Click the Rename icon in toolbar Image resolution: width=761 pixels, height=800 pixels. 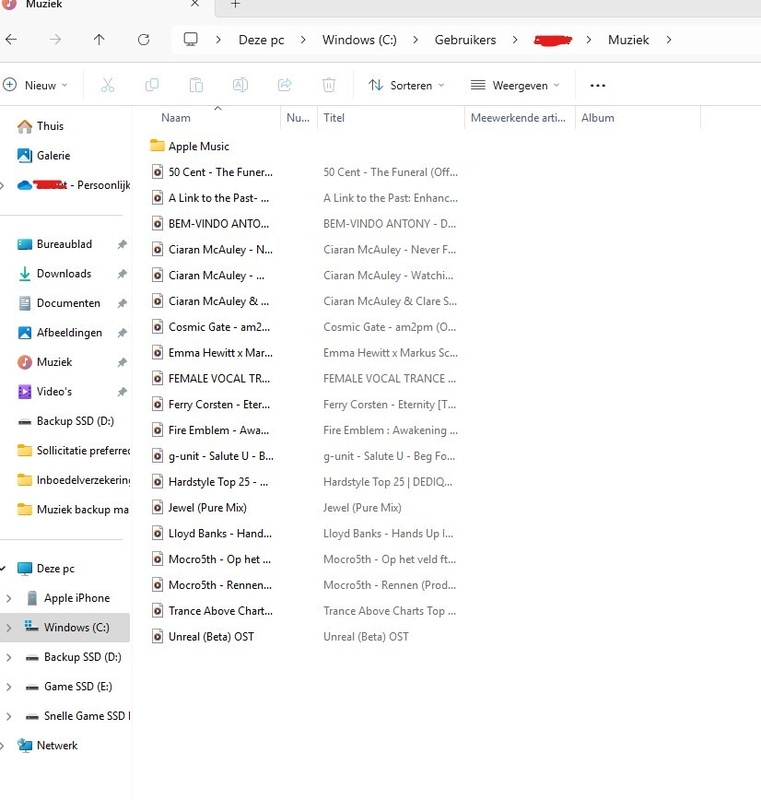pos(240,85)
